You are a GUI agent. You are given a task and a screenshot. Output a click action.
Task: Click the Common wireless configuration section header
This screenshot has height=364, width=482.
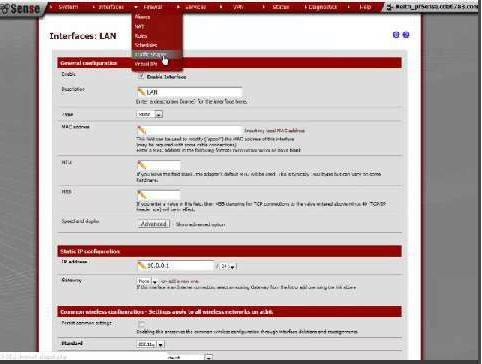point(229,312)
